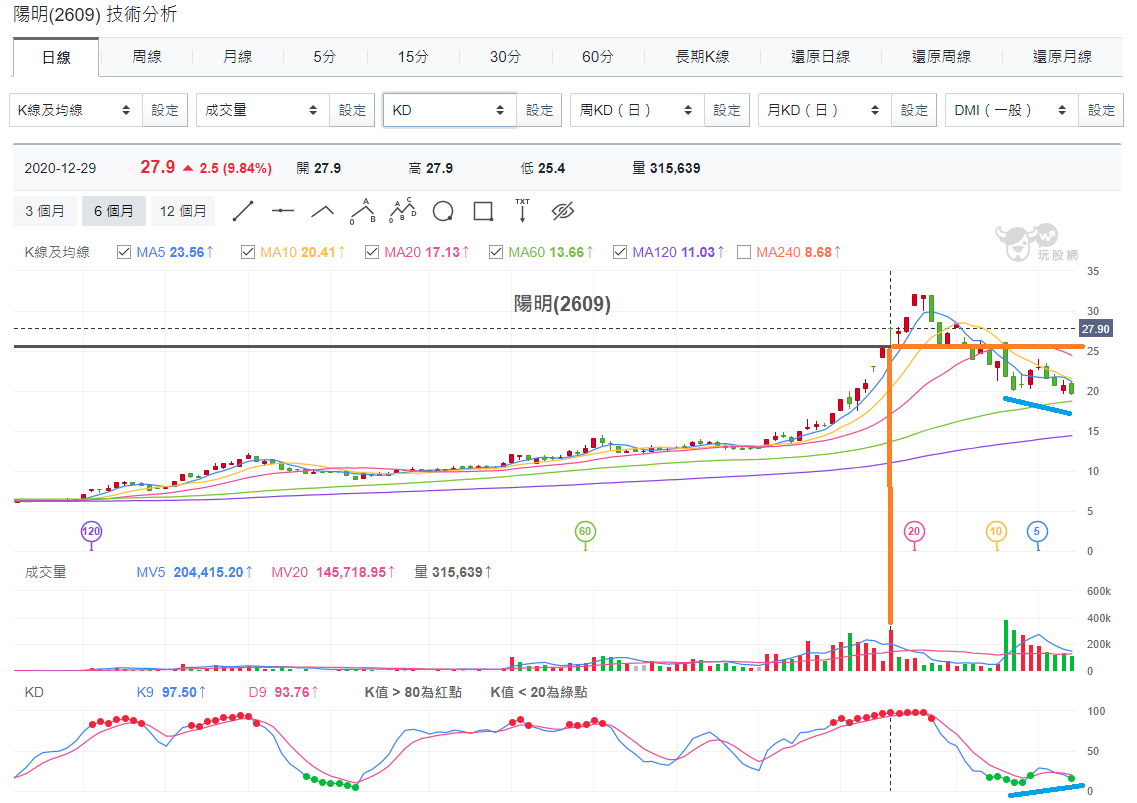Click the MV20 145,718.95 value

[x=333, y=572]
